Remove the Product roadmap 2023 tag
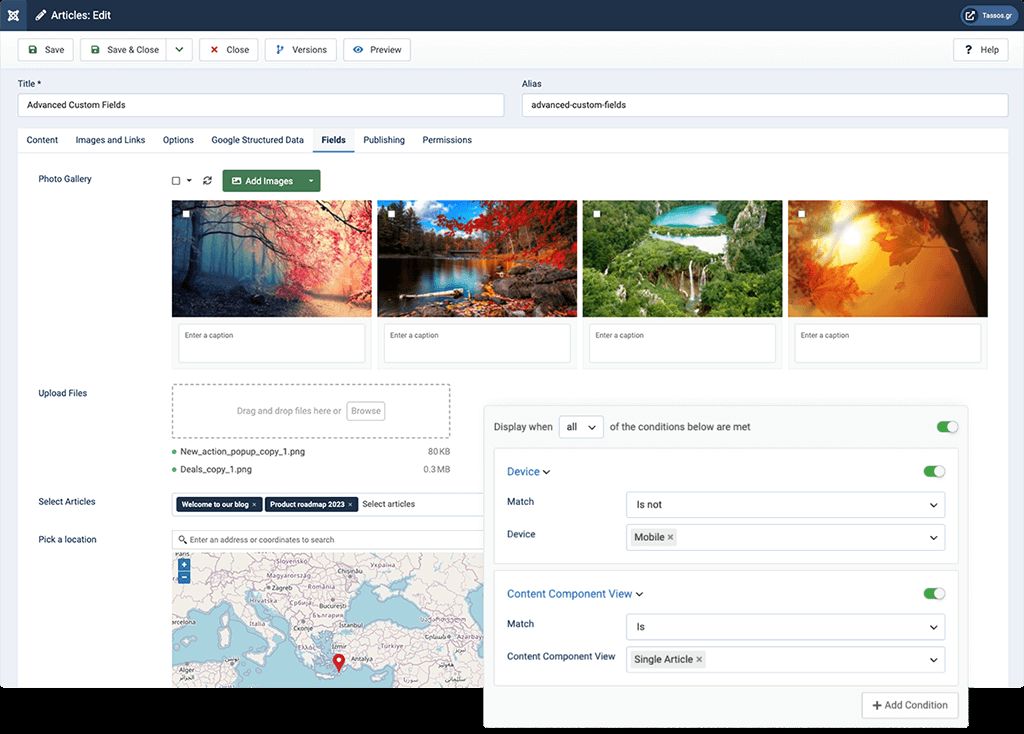Screen dimensions: 1024x734 click(350, 505)
